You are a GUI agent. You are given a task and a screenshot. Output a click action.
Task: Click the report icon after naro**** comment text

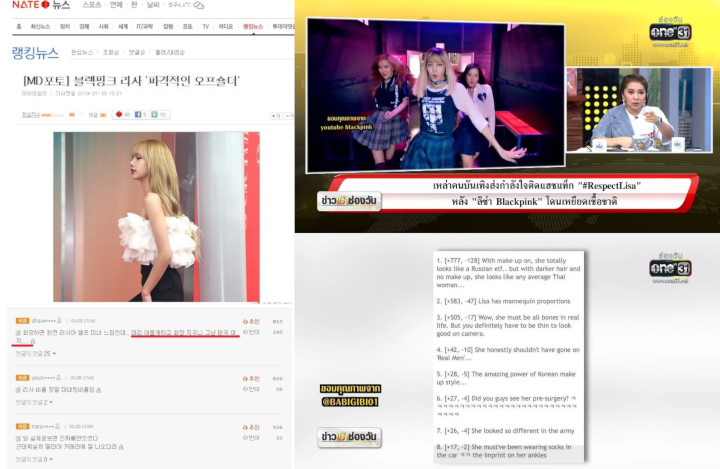(121, 446)
